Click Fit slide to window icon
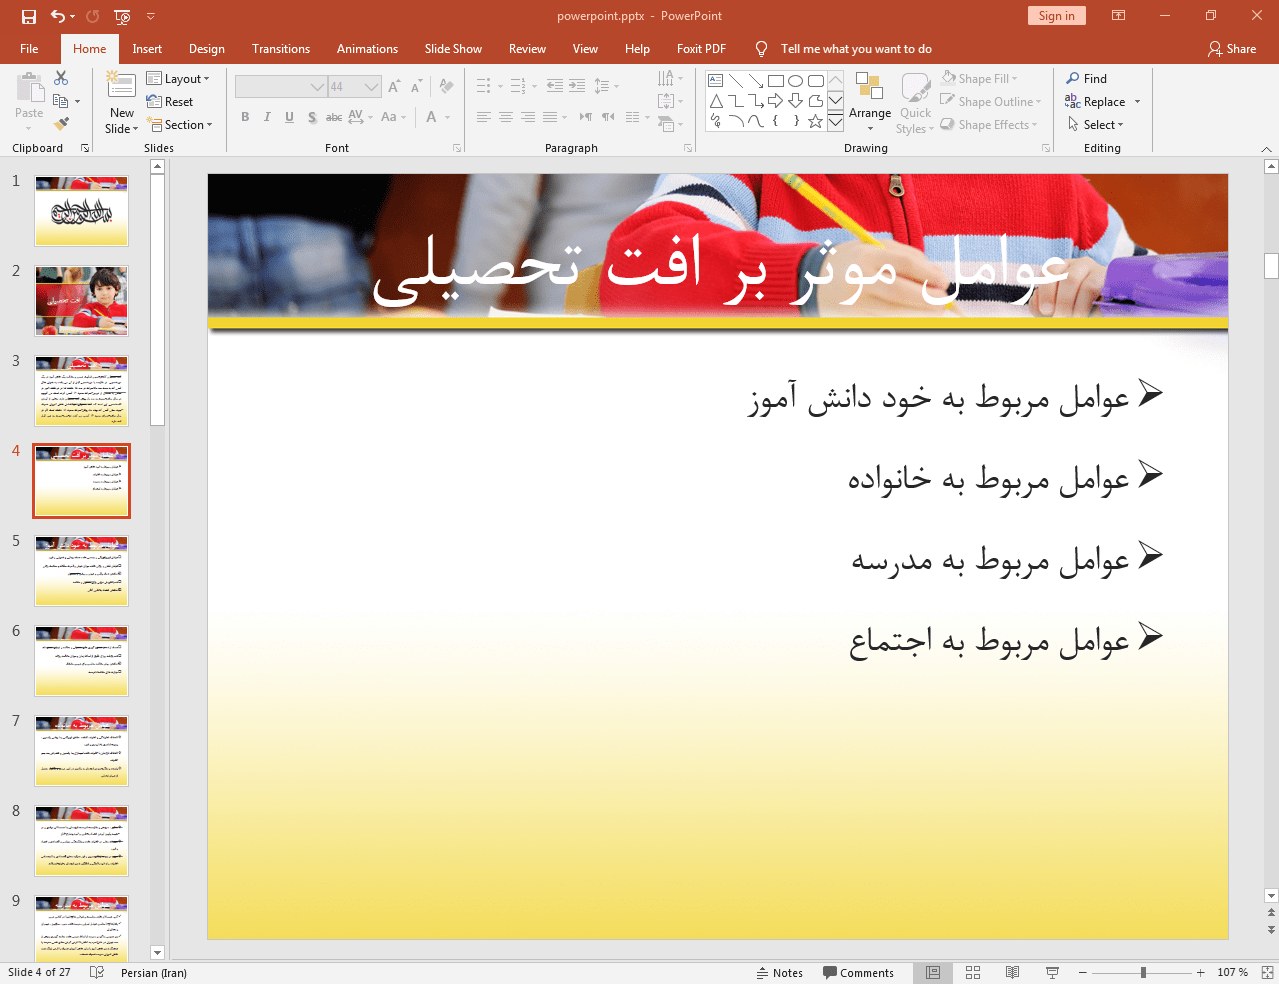1279x984 pixels. point(1267,972)
